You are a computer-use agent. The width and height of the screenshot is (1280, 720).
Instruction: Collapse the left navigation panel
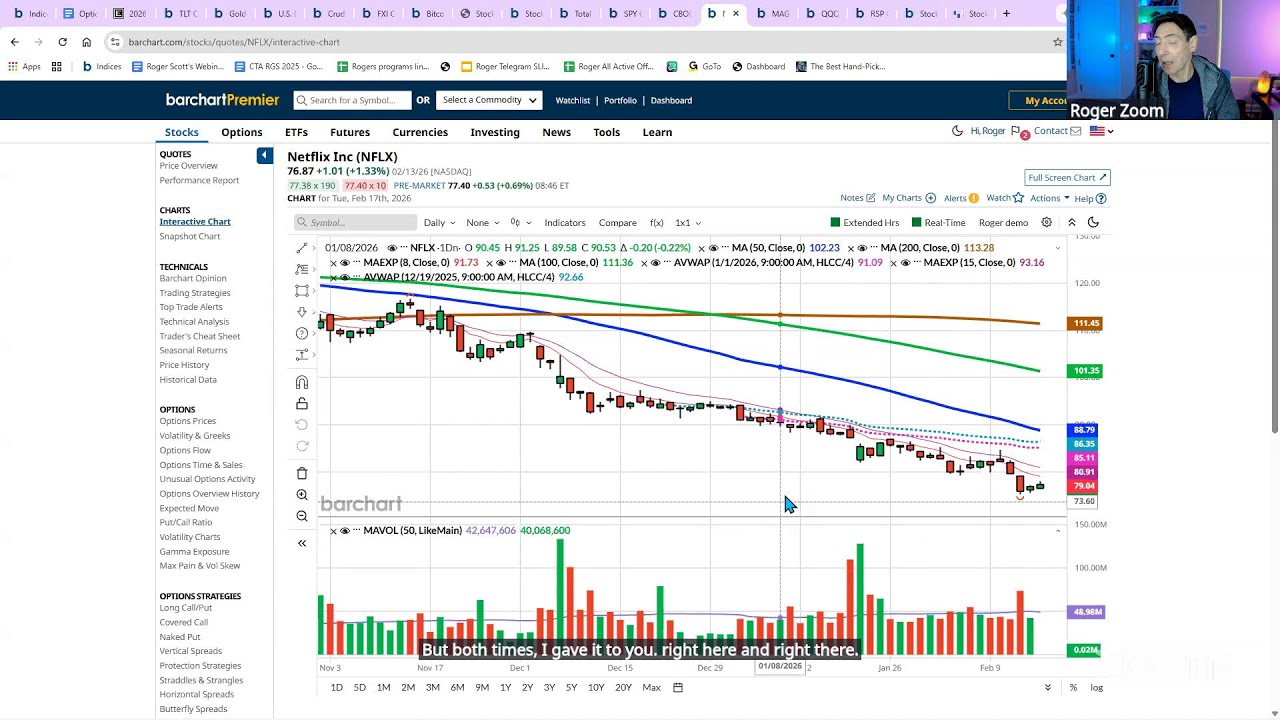[x=264, y=155]
